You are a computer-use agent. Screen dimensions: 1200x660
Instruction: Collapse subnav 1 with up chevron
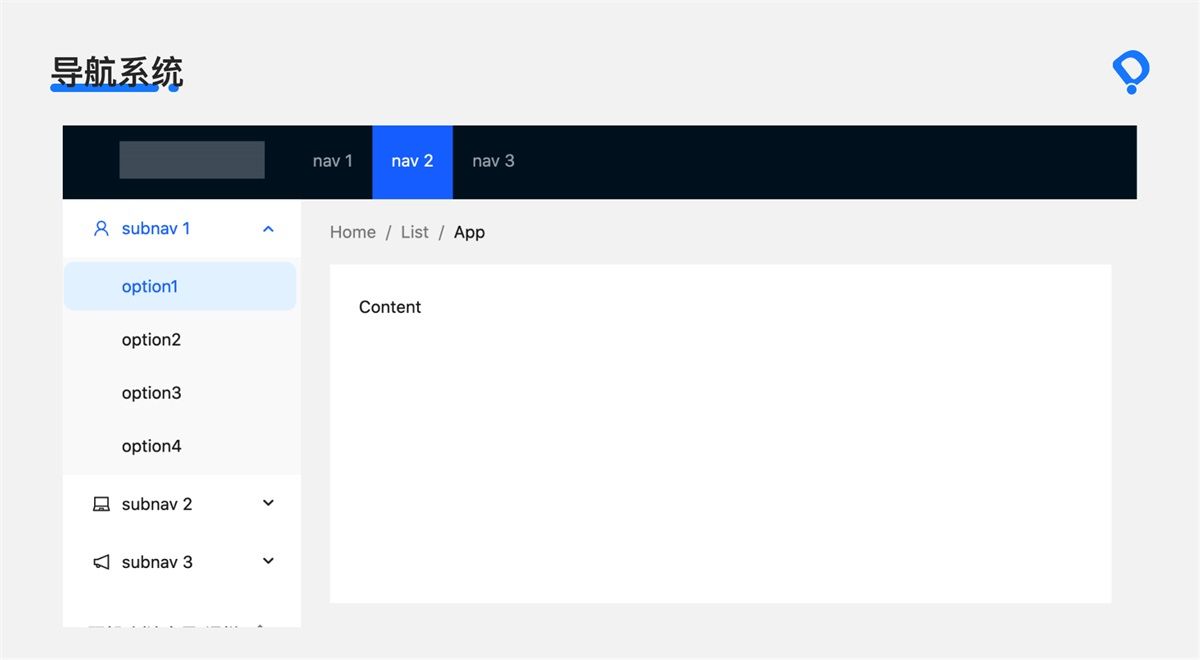click(268, 229)
